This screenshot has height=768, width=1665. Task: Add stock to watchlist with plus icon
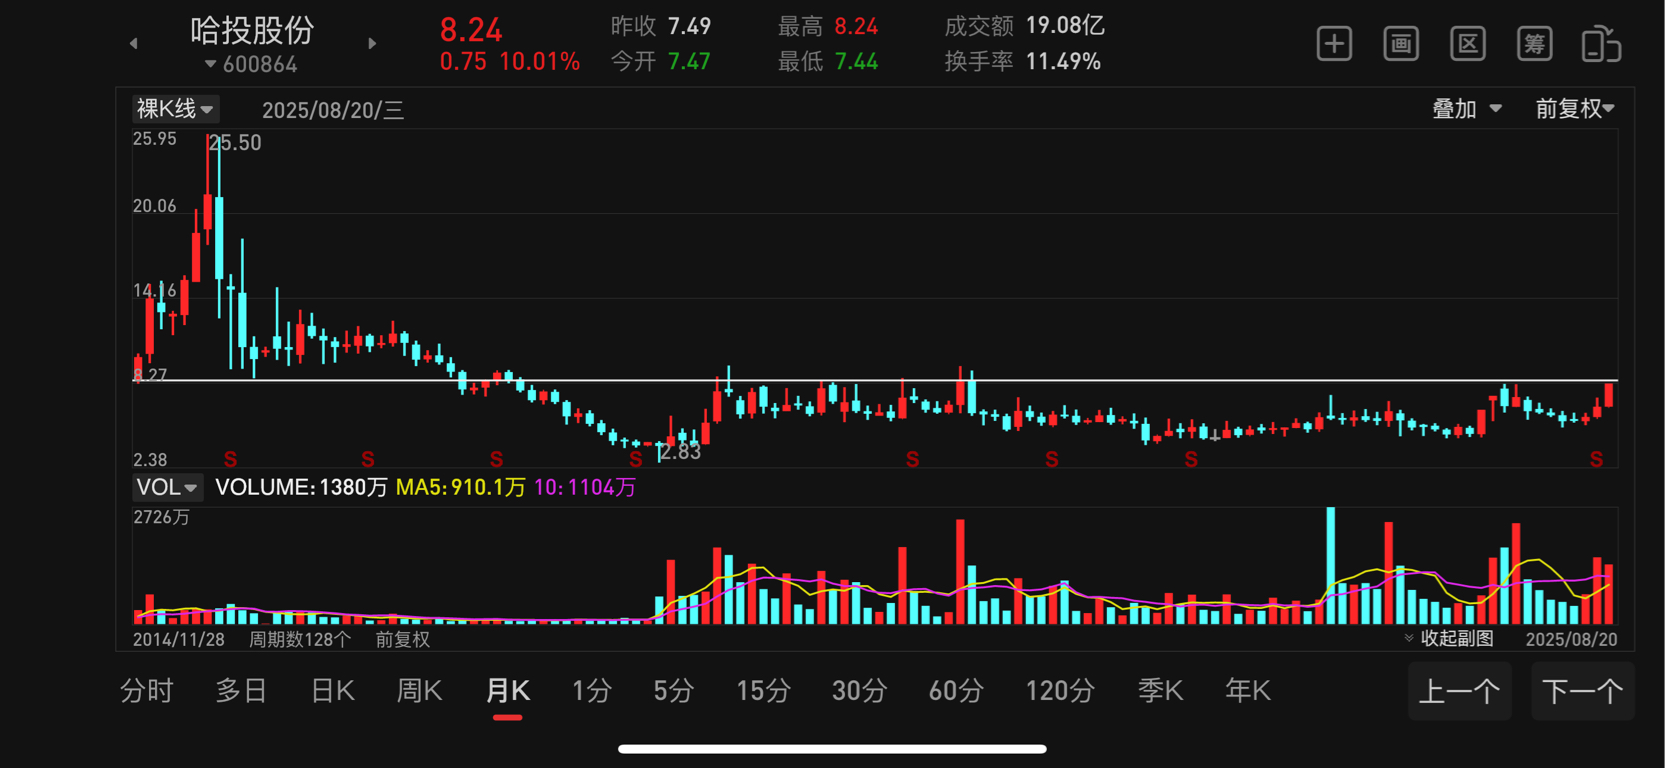(1334, 44)
